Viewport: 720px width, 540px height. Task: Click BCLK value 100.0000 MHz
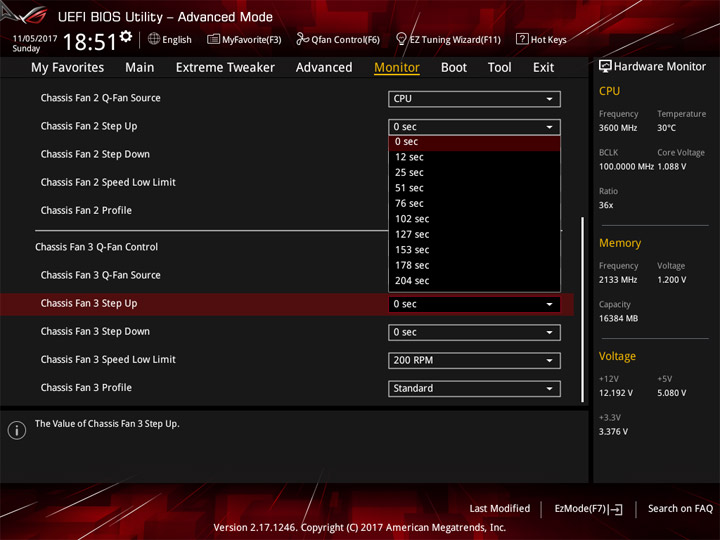click(626, 167)
